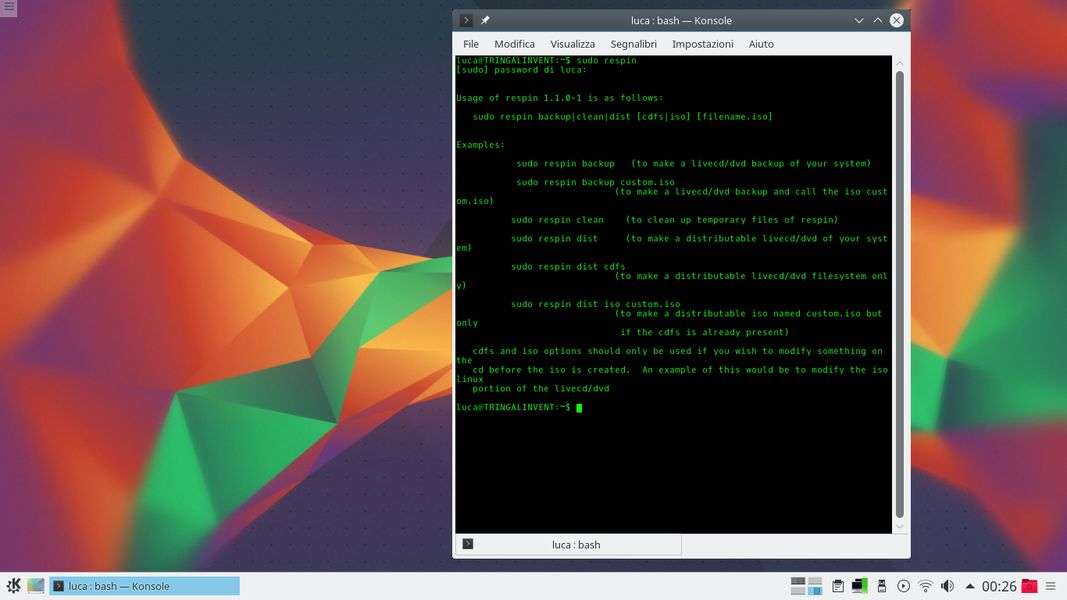Image resolution: width=1067 pixels, height=600 pixels.
Task: Click 'sudo respin backup custom.iso' text
Action: coord(595,182)
